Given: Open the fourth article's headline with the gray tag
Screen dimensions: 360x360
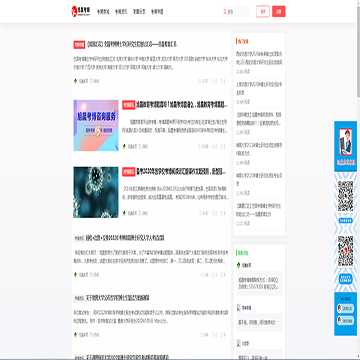Looking at the screenshot, I should point(125,238).
